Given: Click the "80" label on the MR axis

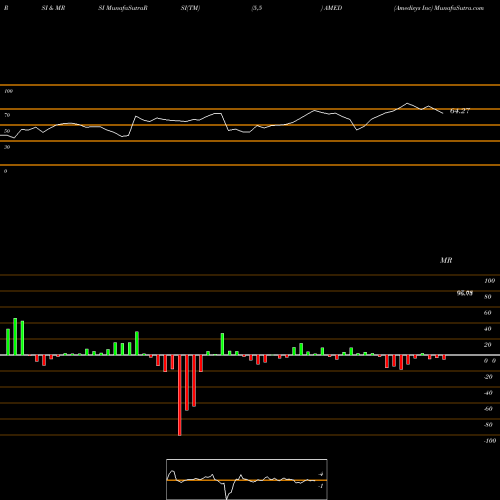Looking at the screenshot, I should (x=488, y=297).
